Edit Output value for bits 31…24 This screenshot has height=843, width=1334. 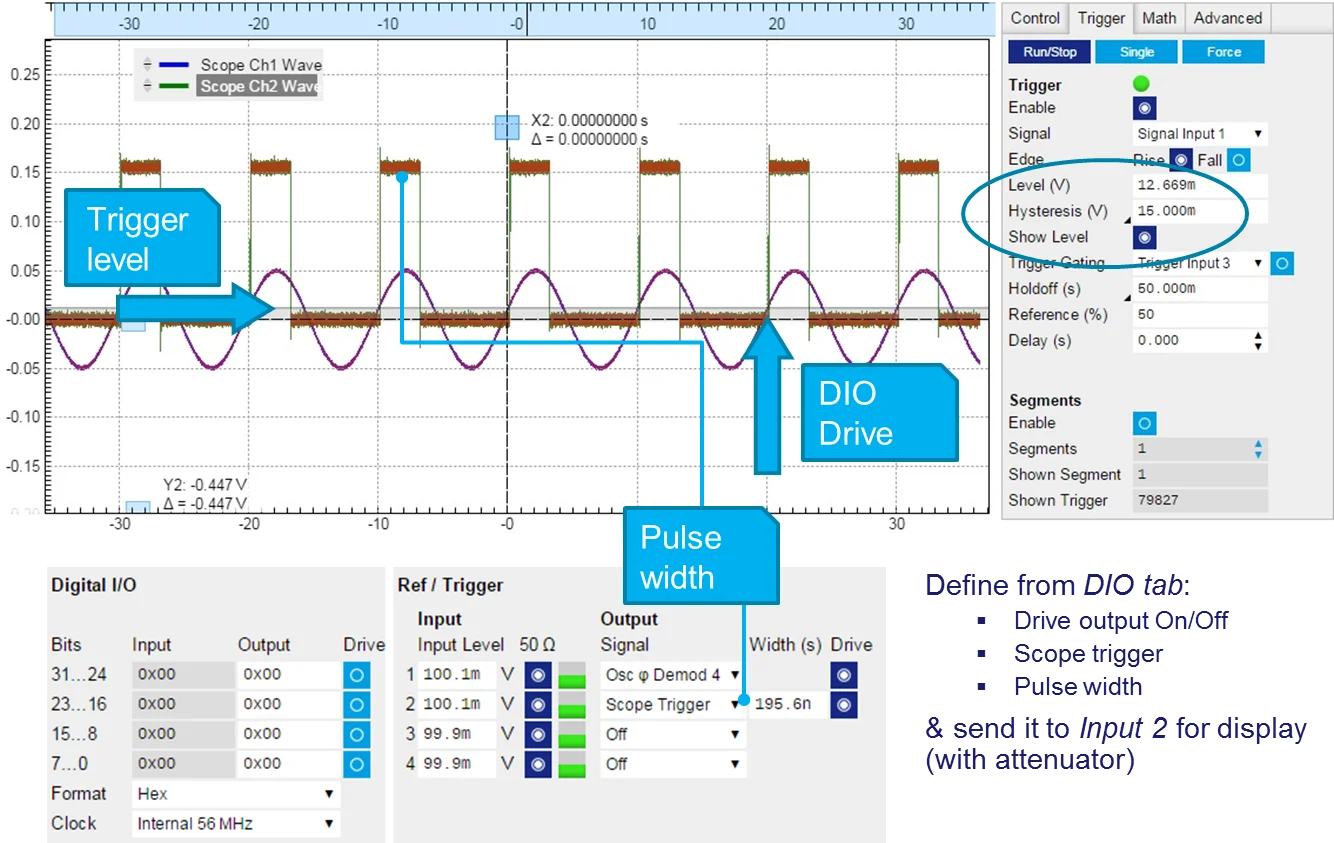coord(288,674)
